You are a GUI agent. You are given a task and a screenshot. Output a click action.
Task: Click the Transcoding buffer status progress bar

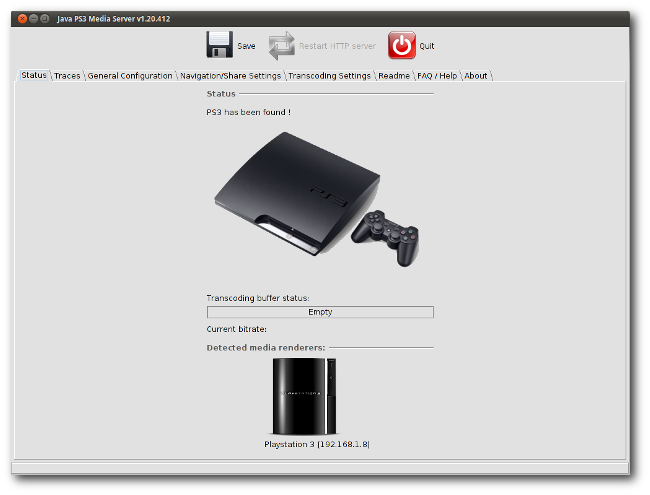click(320, 312)
